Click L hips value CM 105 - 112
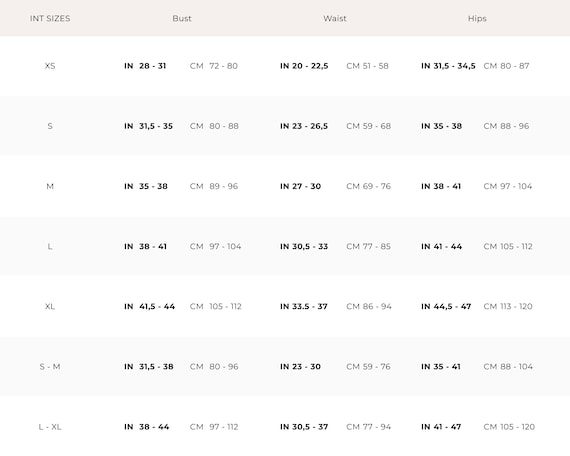Image resolution: width=570 pixels, height=456 pixels. 508,247
